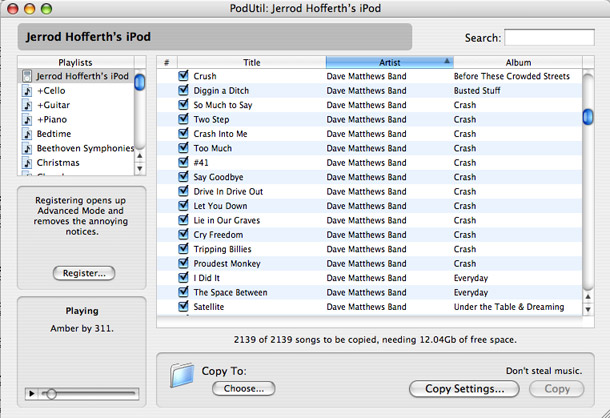Click Everyday album in I Did It row

471,278
